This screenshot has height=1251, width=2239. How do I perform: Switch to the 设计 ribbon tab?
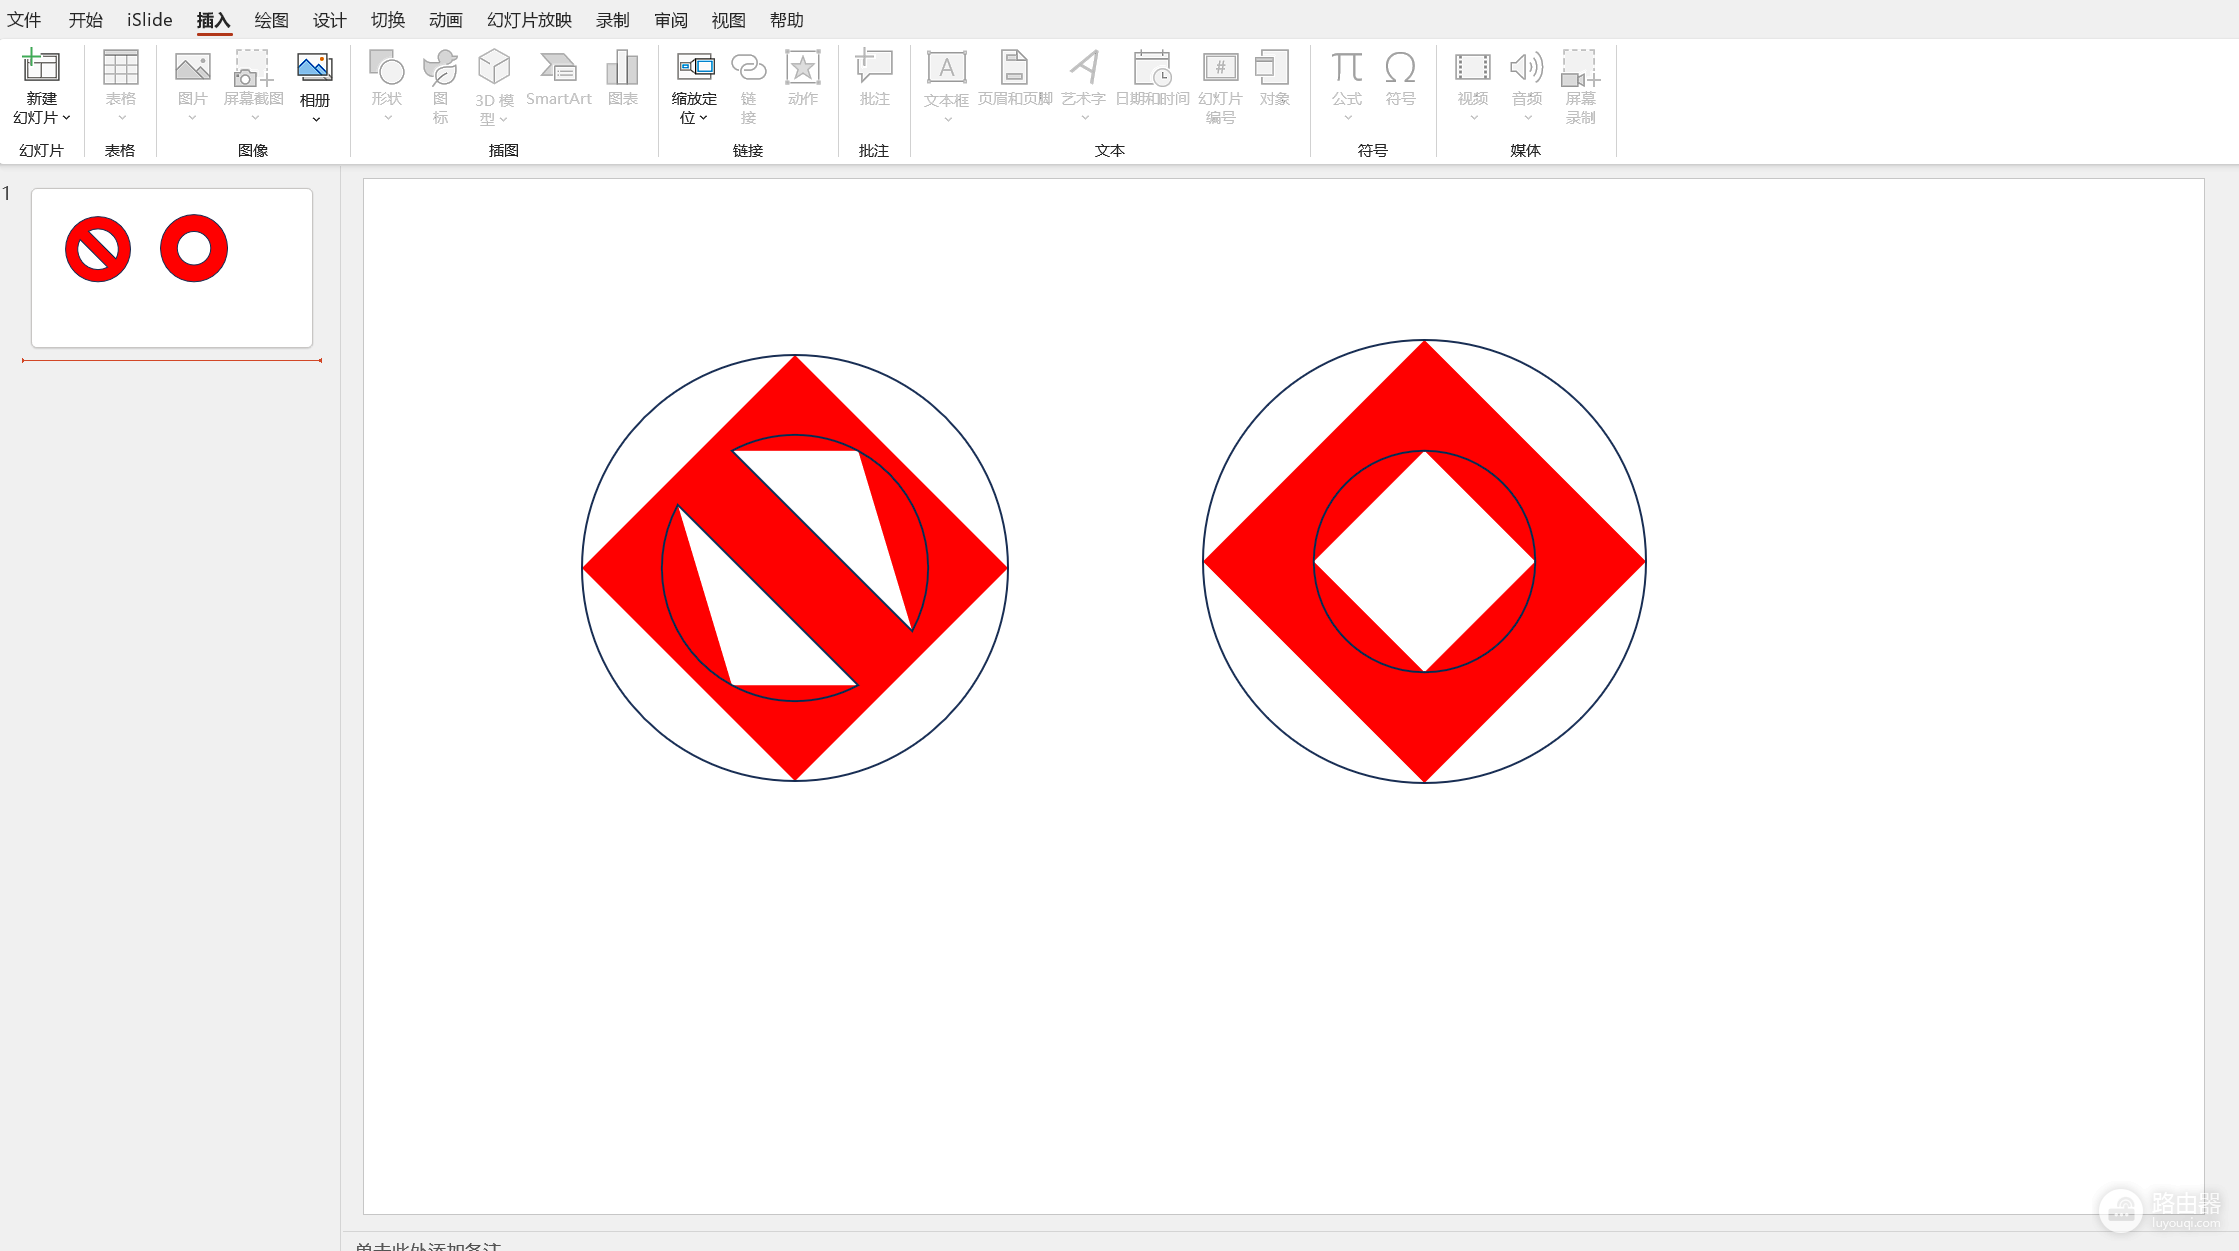pyautogui.click(x=329, y=20)
